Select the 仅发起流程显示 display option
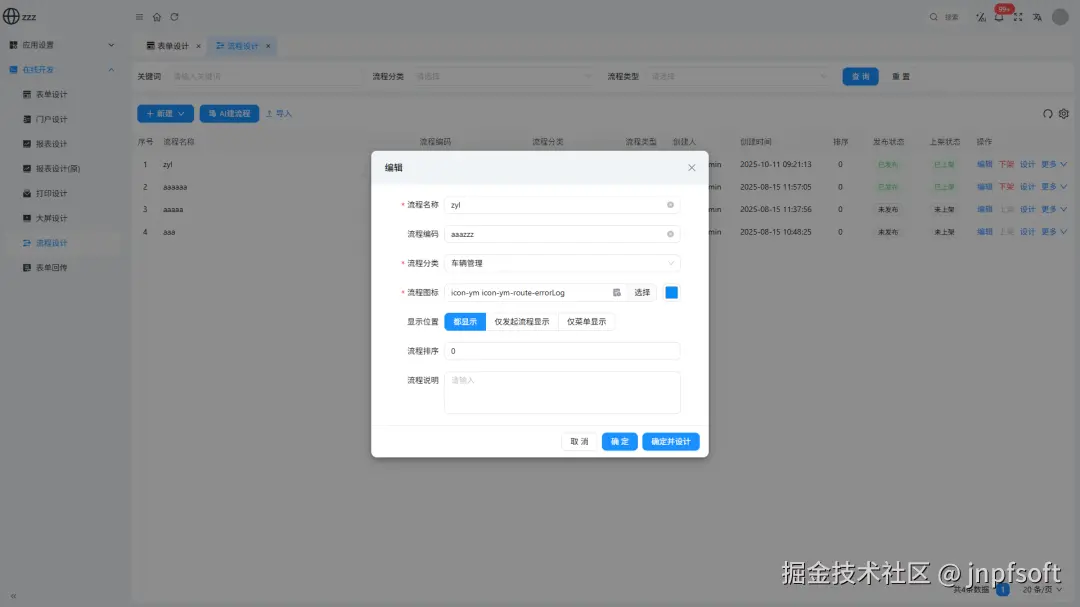Screen dimensions: 1080x607 [522, 322]
